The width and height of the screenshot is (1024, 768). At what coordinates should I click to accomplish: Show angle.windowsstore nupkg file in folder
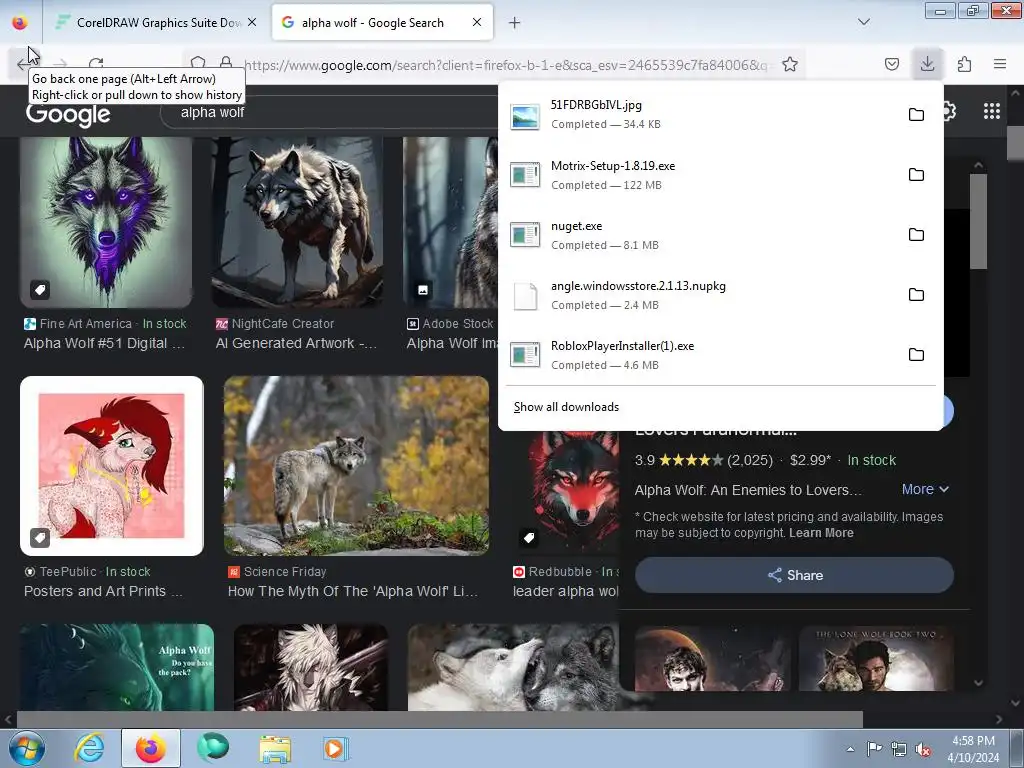[x=916, y=295]
